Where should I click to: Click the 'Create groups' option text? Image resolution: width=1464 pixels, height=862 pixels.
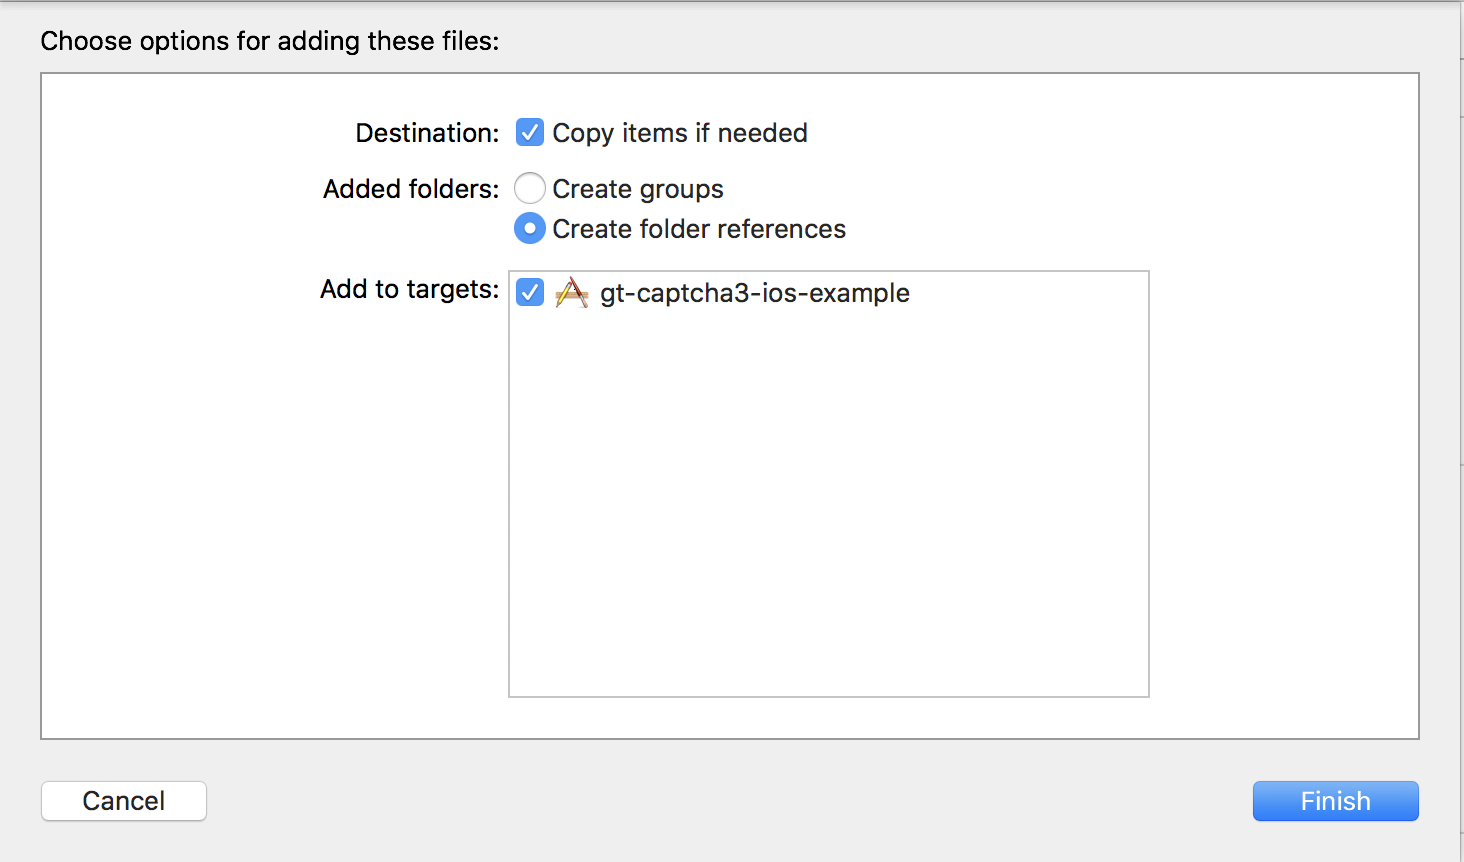click(x=638, y=189)
